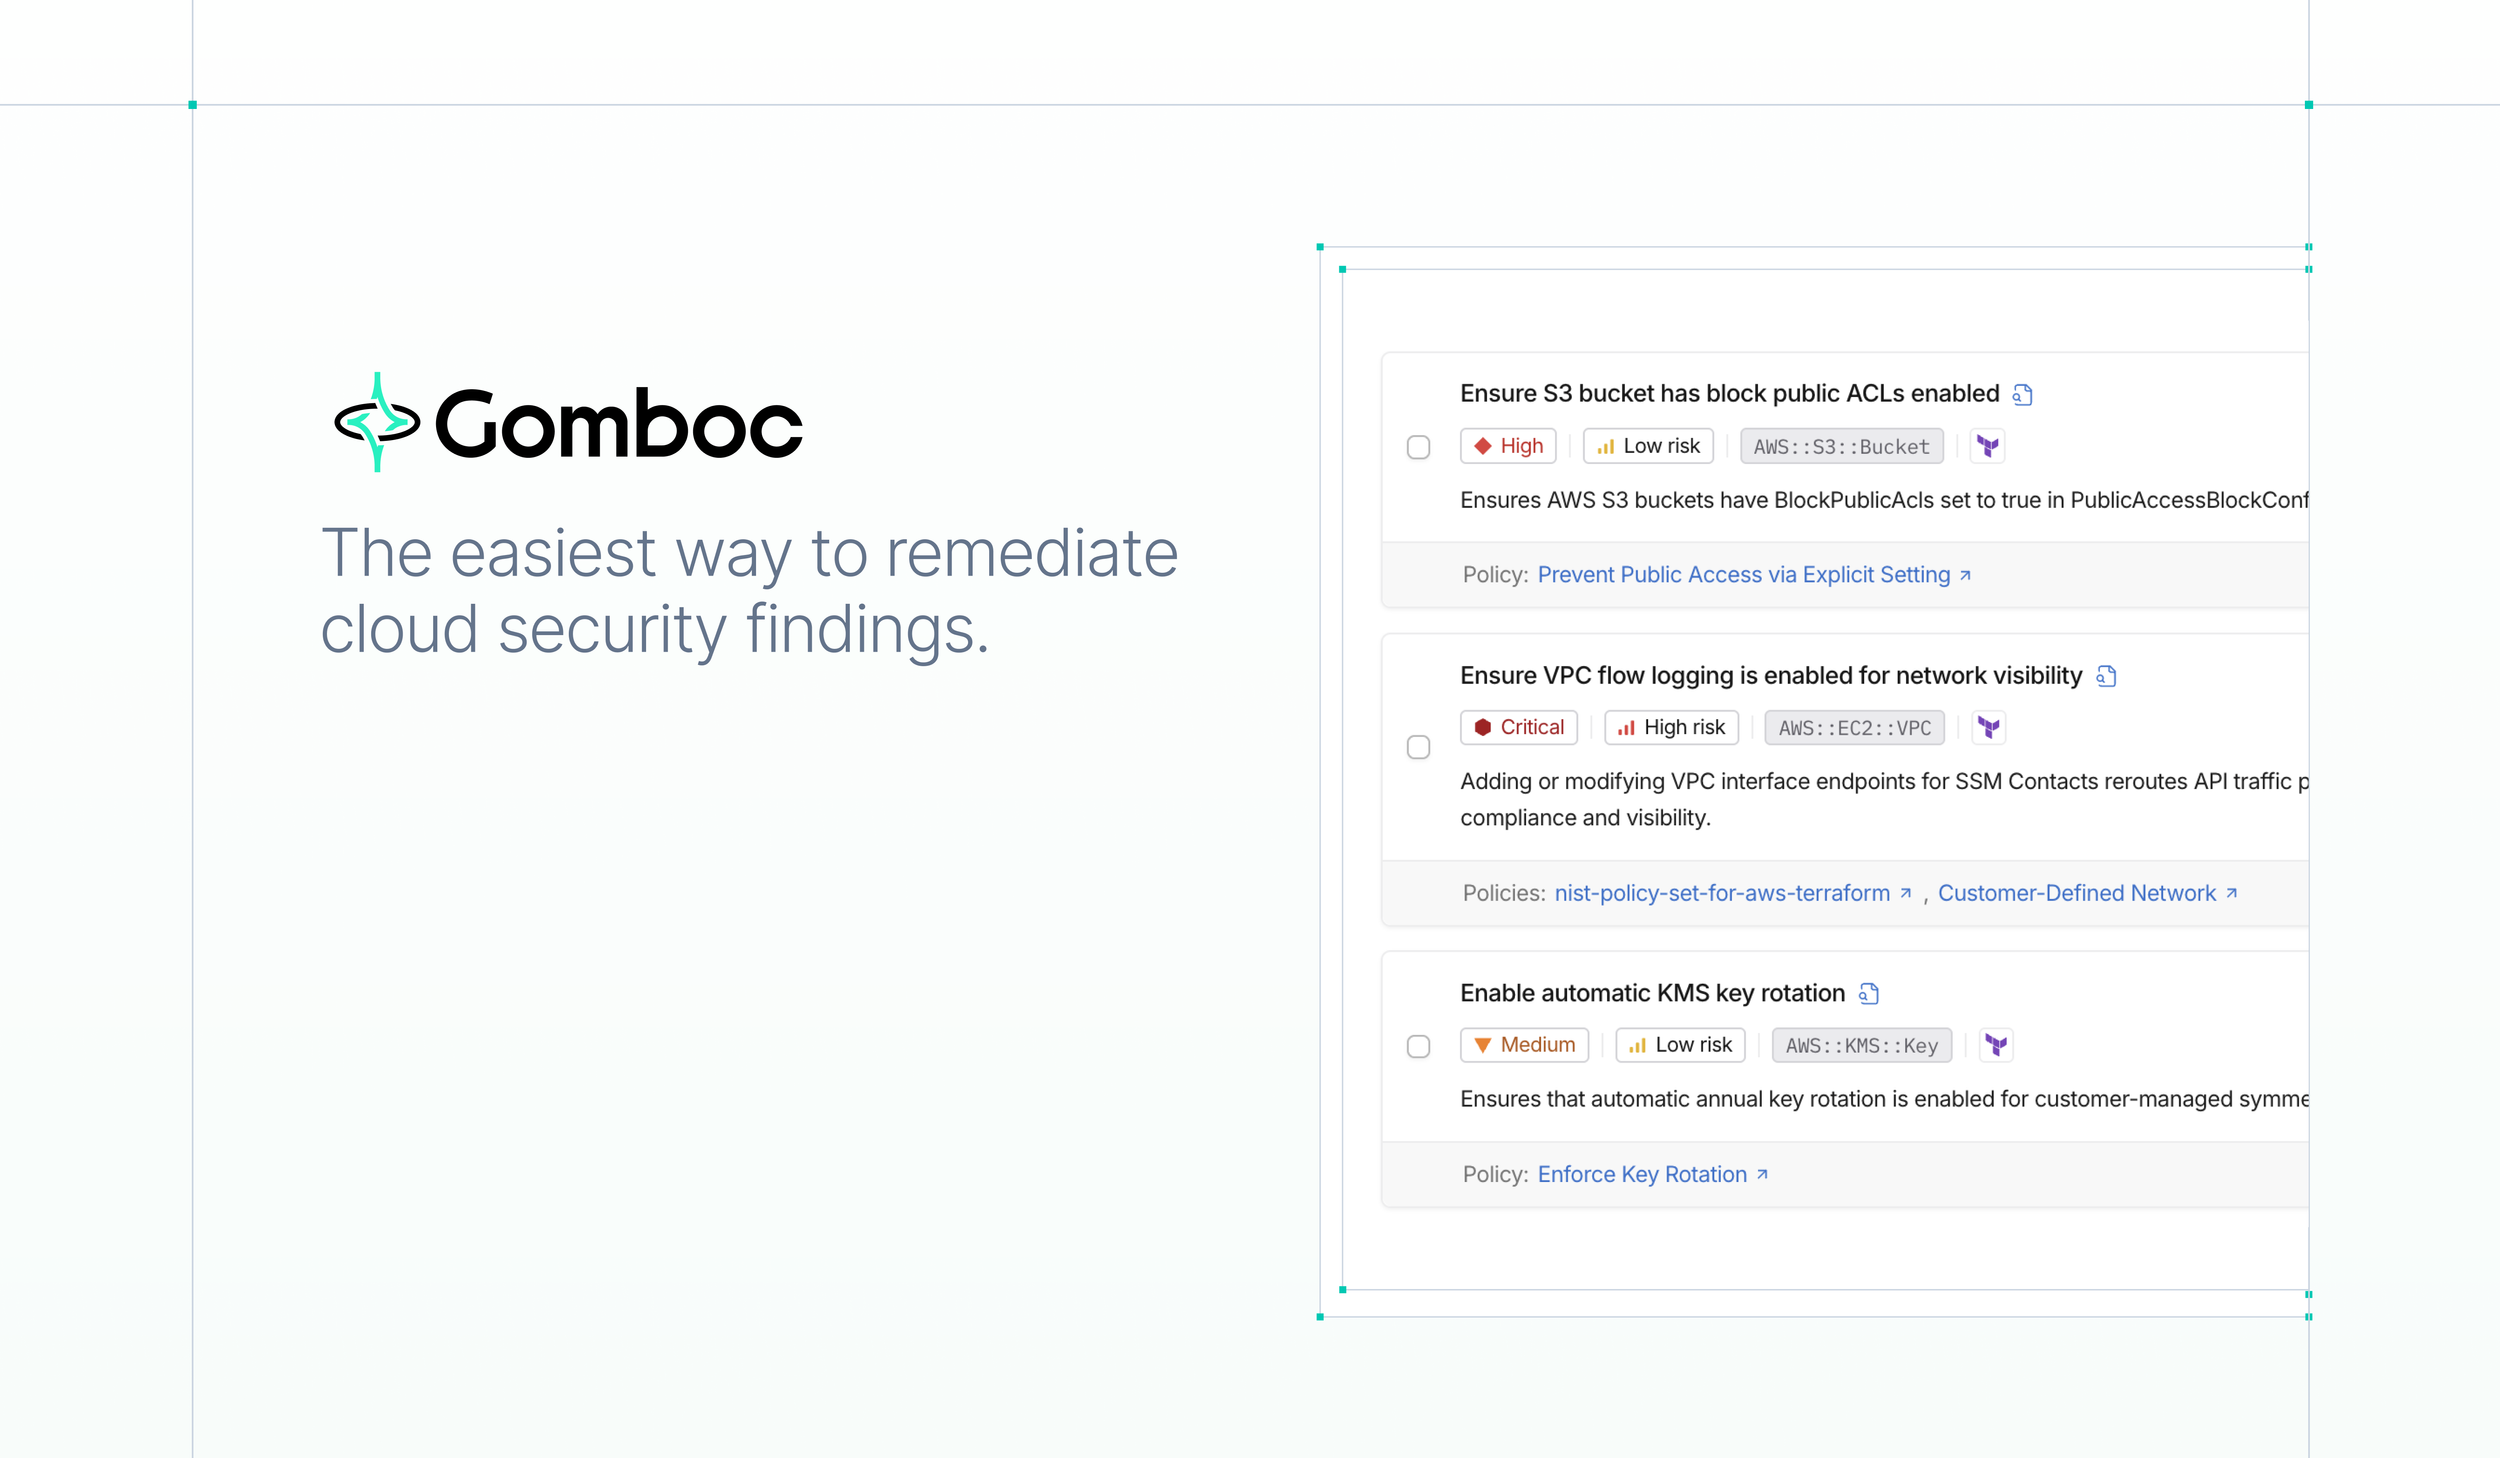Click the High risk badge
2500x1458 pixels.
1671,728
